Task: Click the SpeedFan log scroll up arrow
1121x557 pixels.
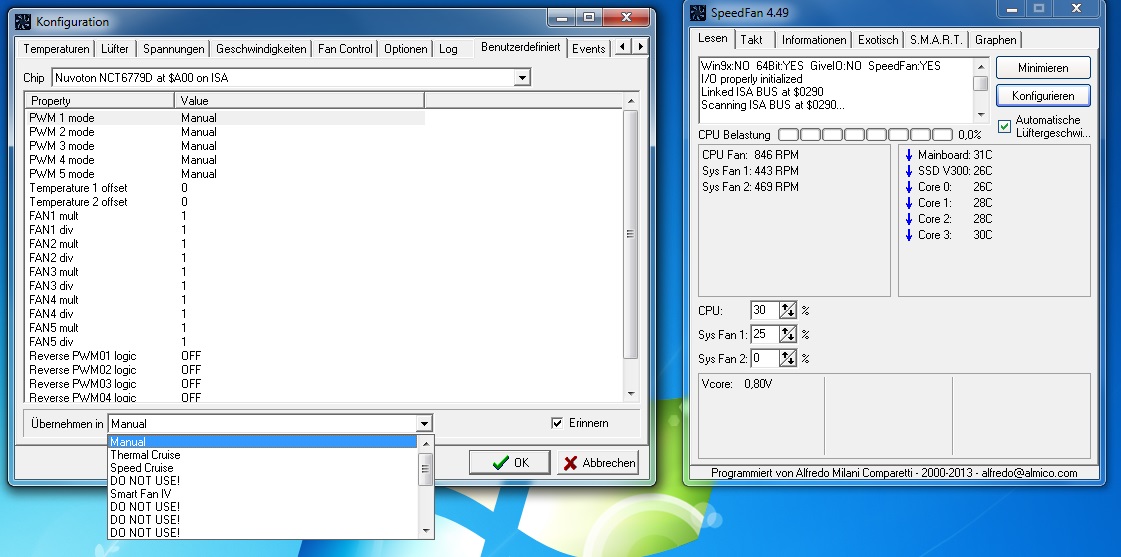Action: (x=981, y=65)
